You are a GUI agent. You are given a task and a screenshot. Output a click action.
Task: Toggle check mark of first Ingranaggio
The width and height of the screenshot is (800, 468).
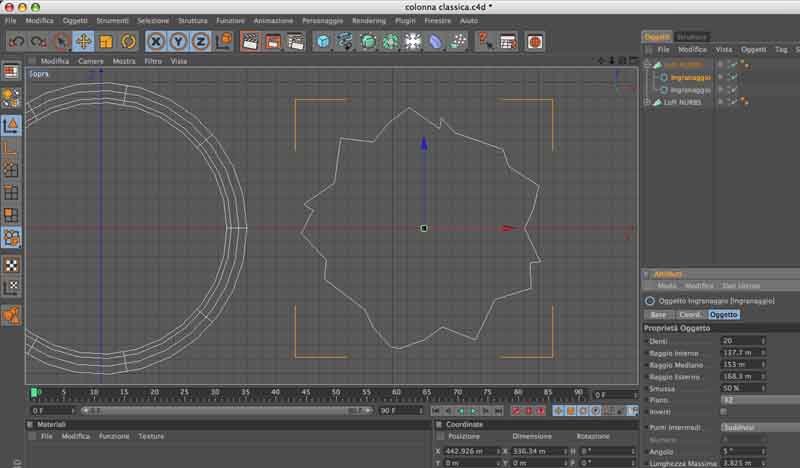(x=733, y=78)
